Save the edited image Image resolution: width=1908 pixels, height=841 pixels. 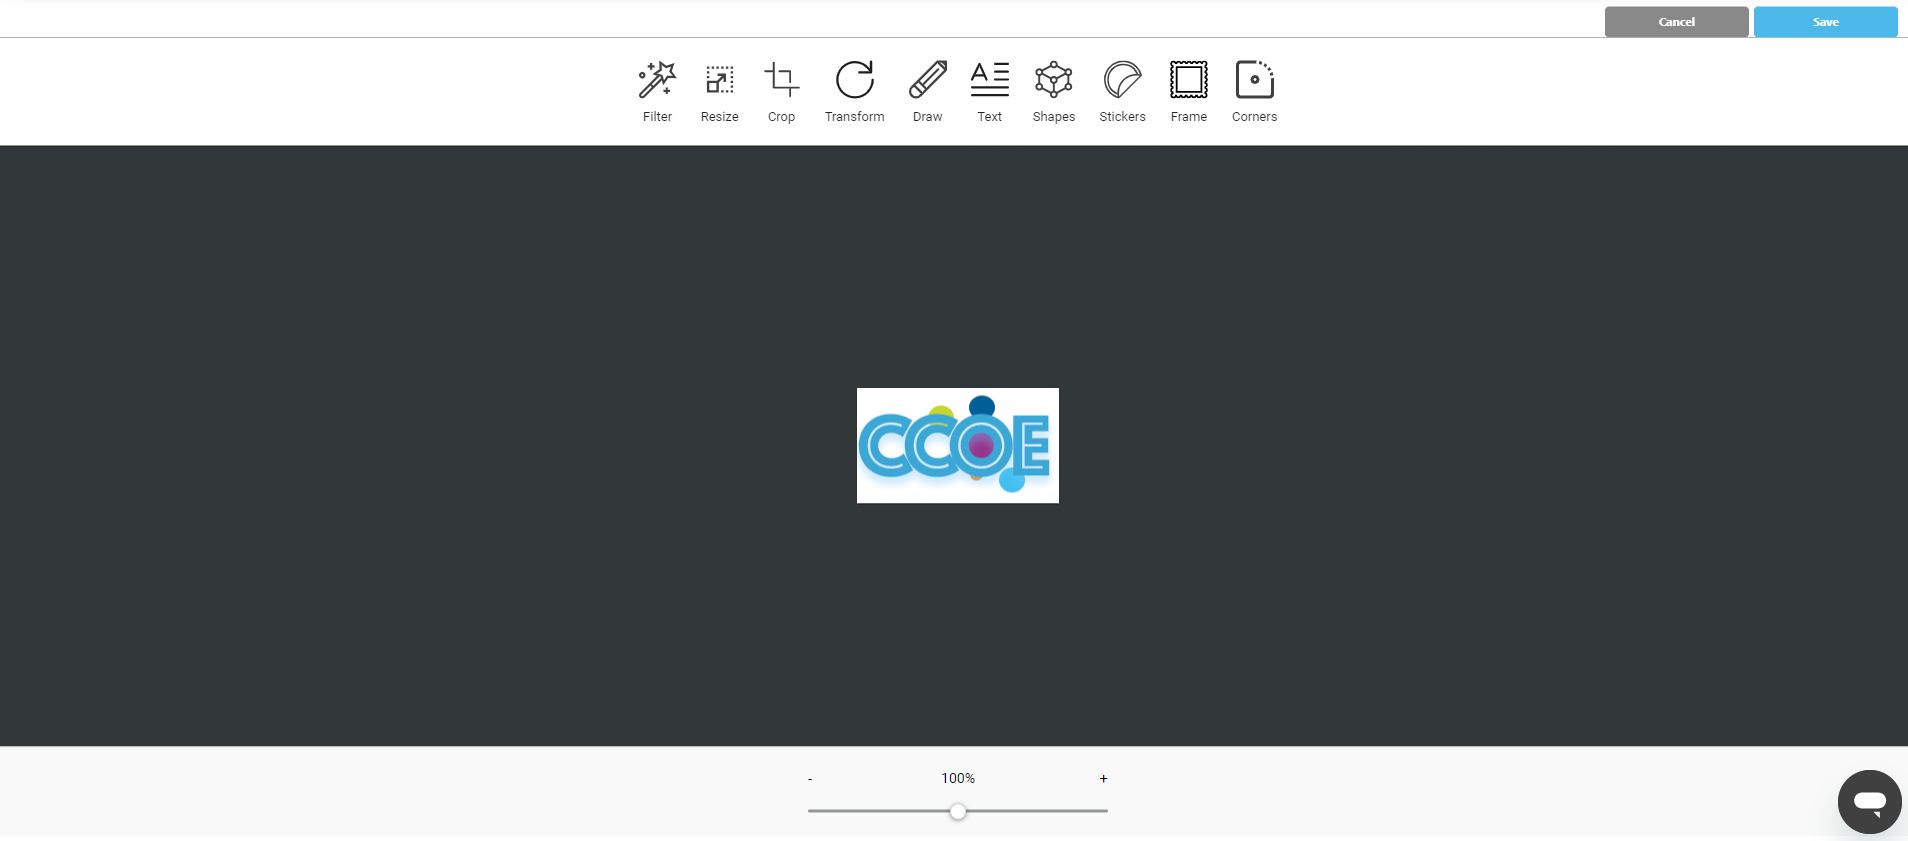1825,22
